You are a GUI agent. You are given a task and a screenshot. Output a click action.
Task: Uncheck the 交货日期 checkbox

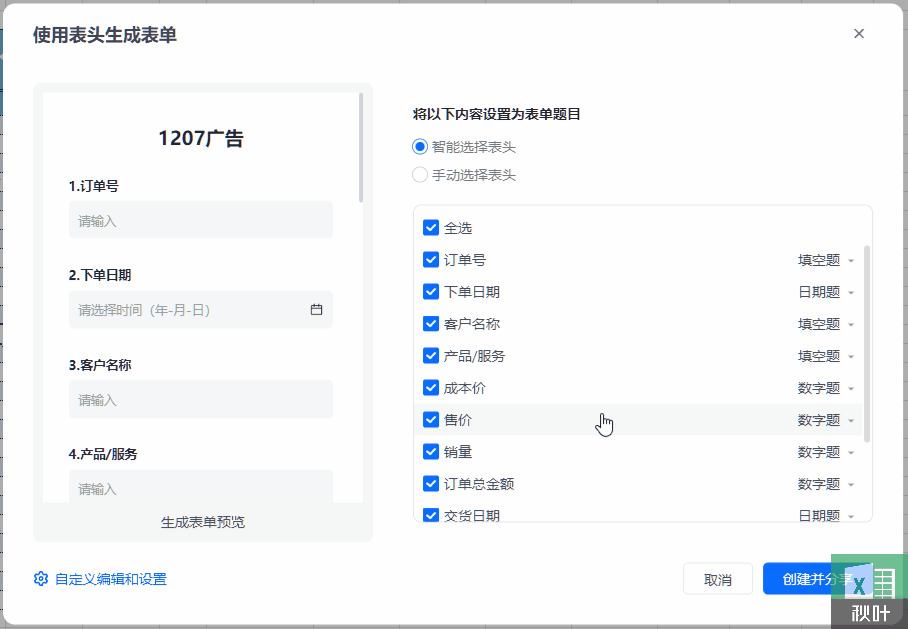click(431, 515)
